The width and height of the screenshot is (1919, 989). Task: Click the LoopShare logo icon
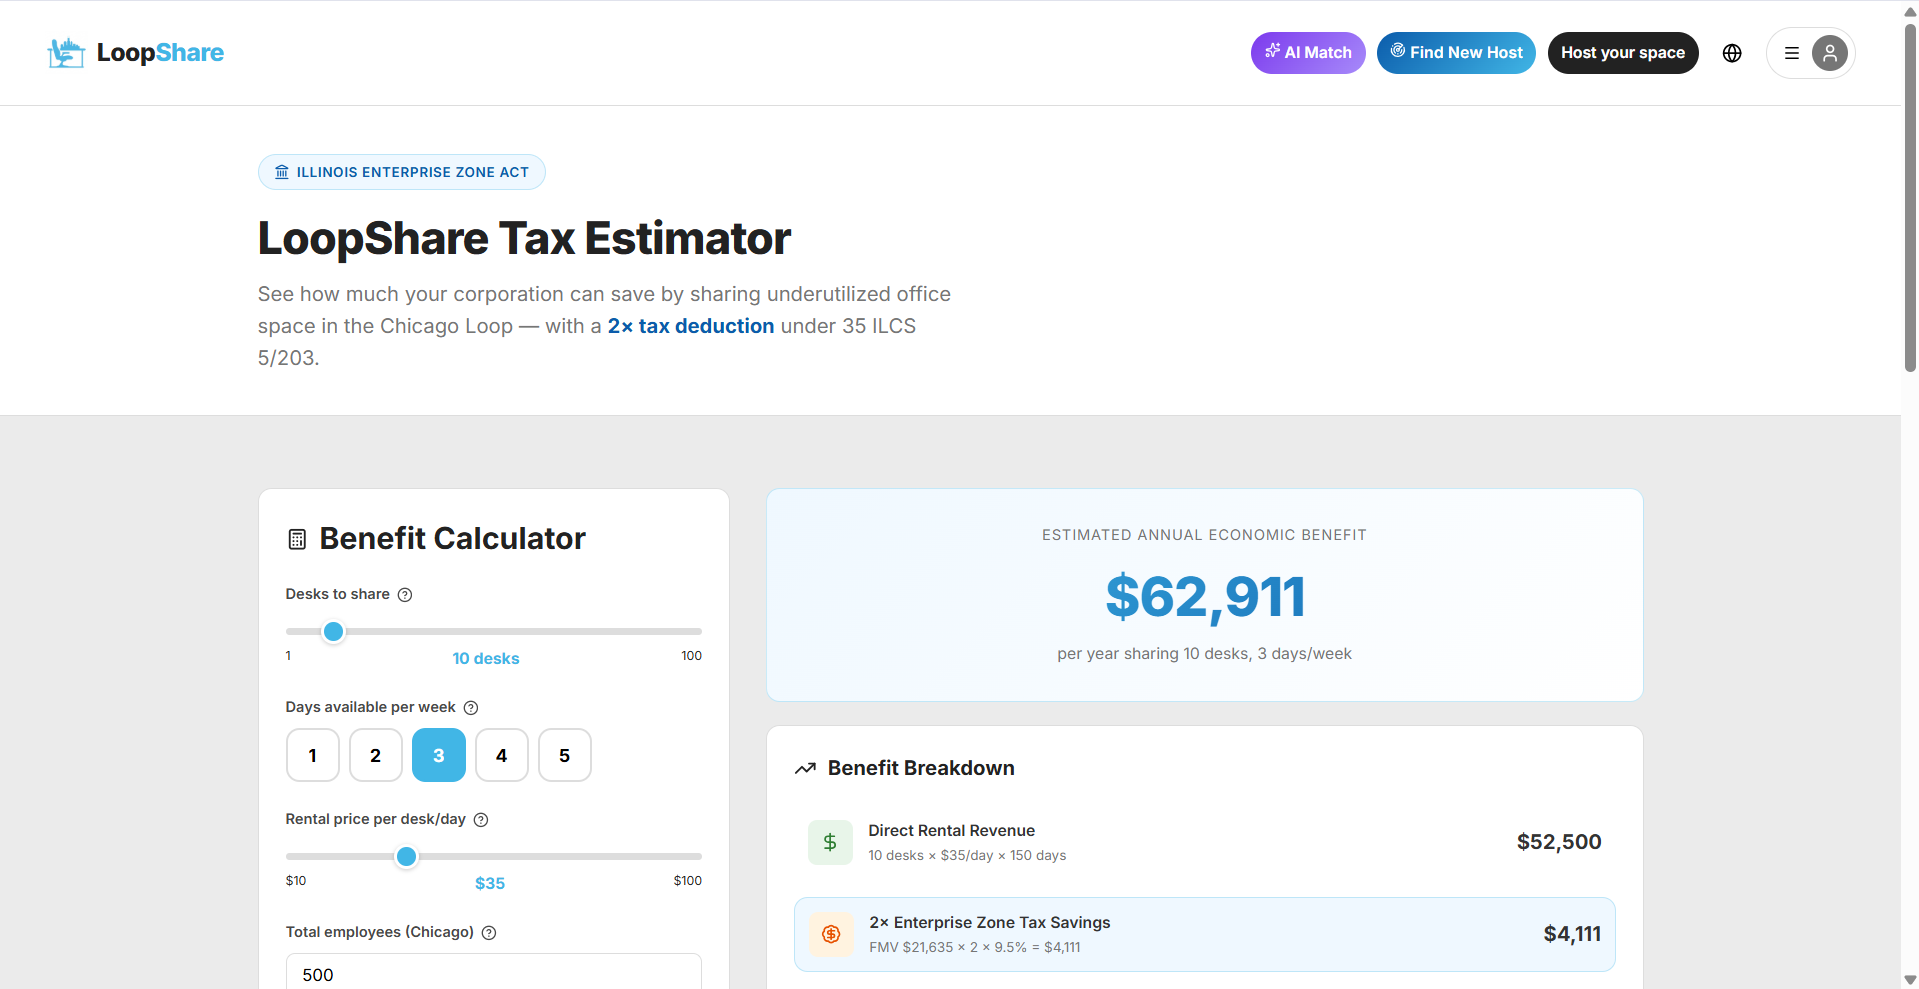click(66, 53)
